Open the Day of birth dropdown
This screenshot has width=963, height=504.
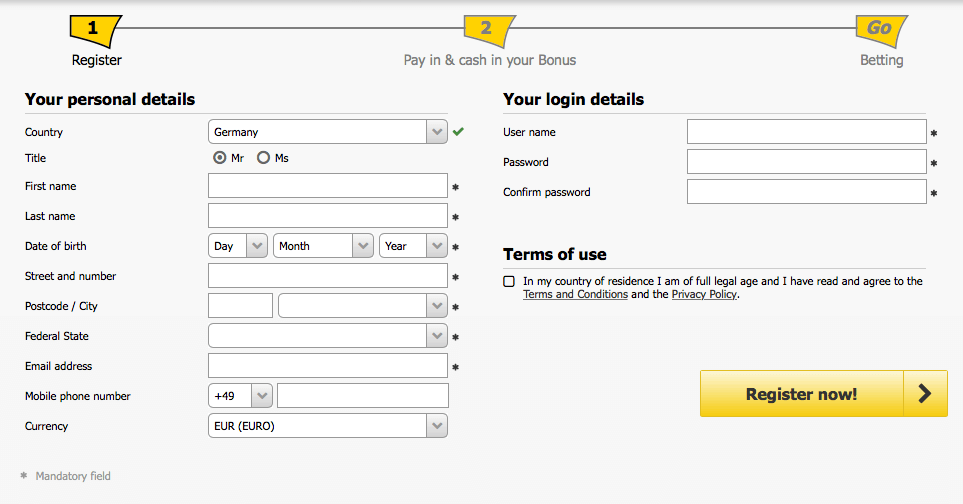(x=238, y=246)
